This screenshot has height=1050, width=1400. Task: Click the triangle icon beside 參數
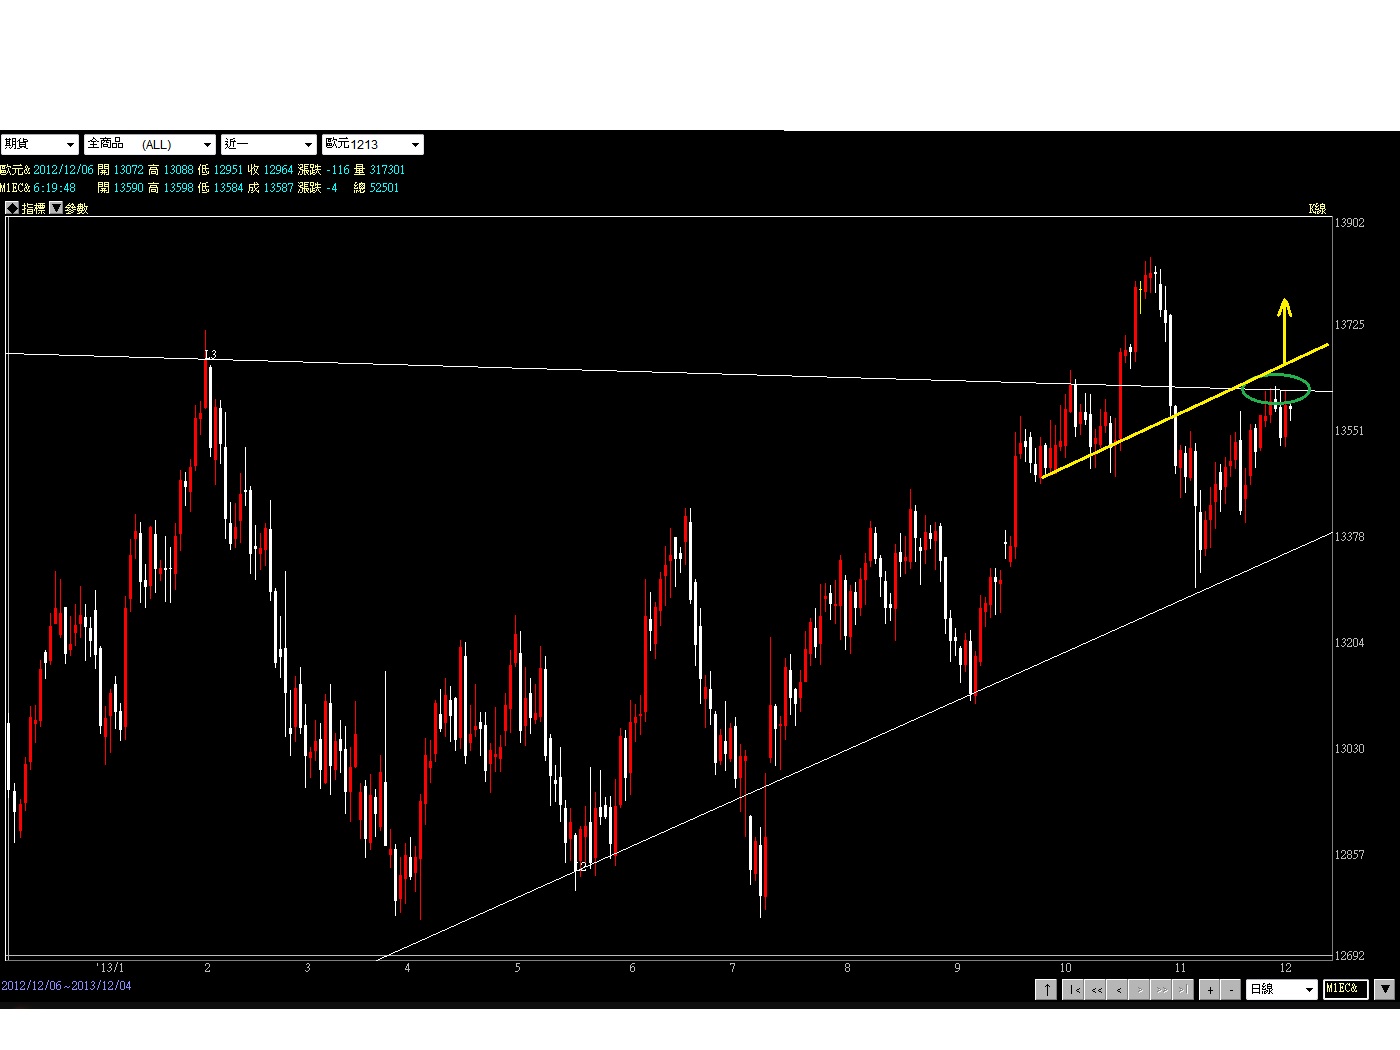56,208
